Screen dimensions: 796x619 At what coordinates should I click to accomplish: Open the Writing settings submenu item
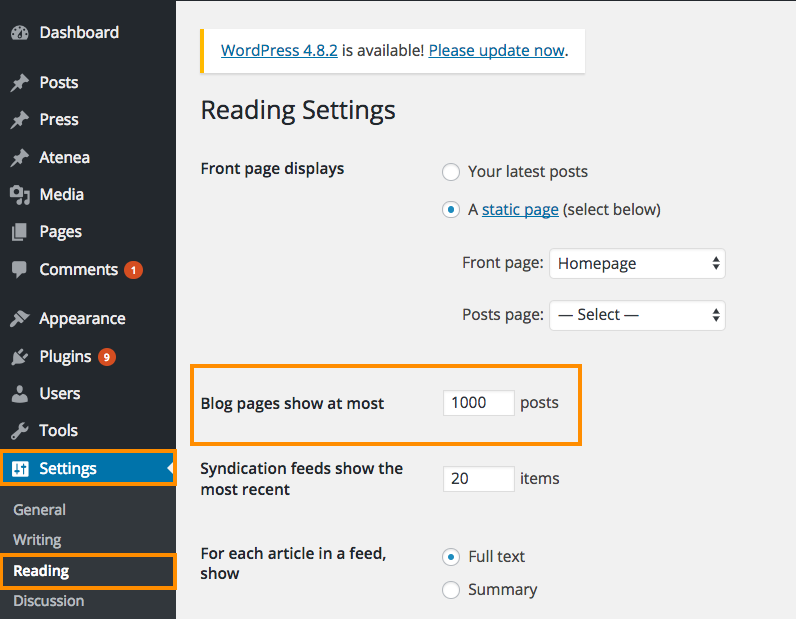[x=37, y=540]
